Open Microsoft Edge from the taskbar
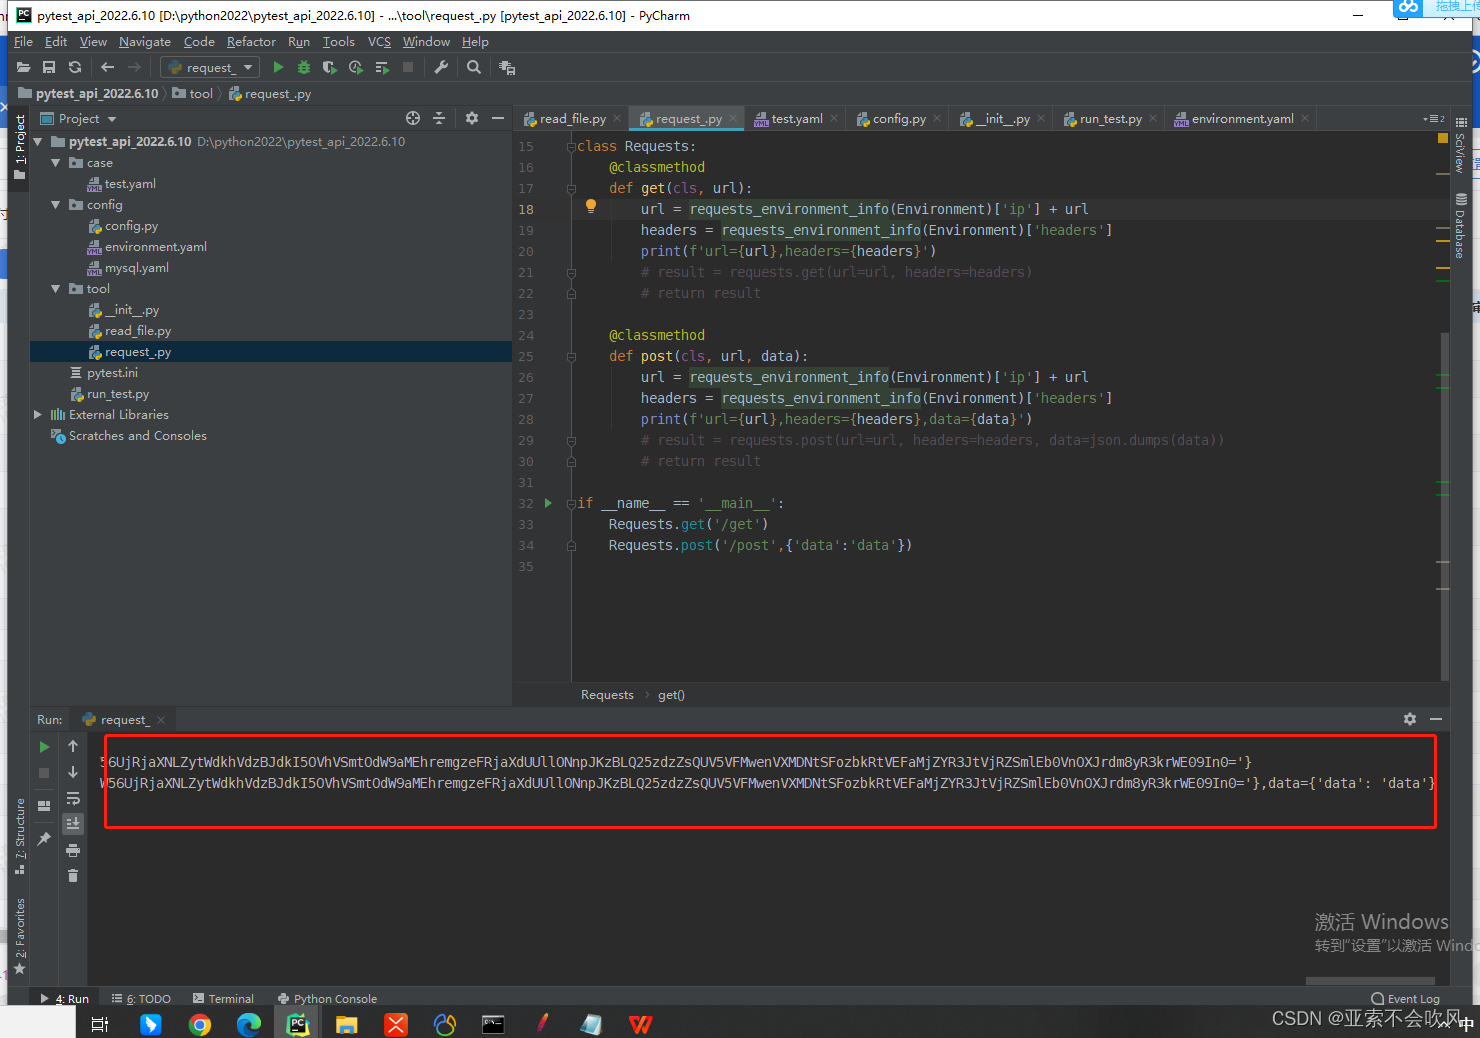Viewport: 1480px width, 1038px height. 248,1023
